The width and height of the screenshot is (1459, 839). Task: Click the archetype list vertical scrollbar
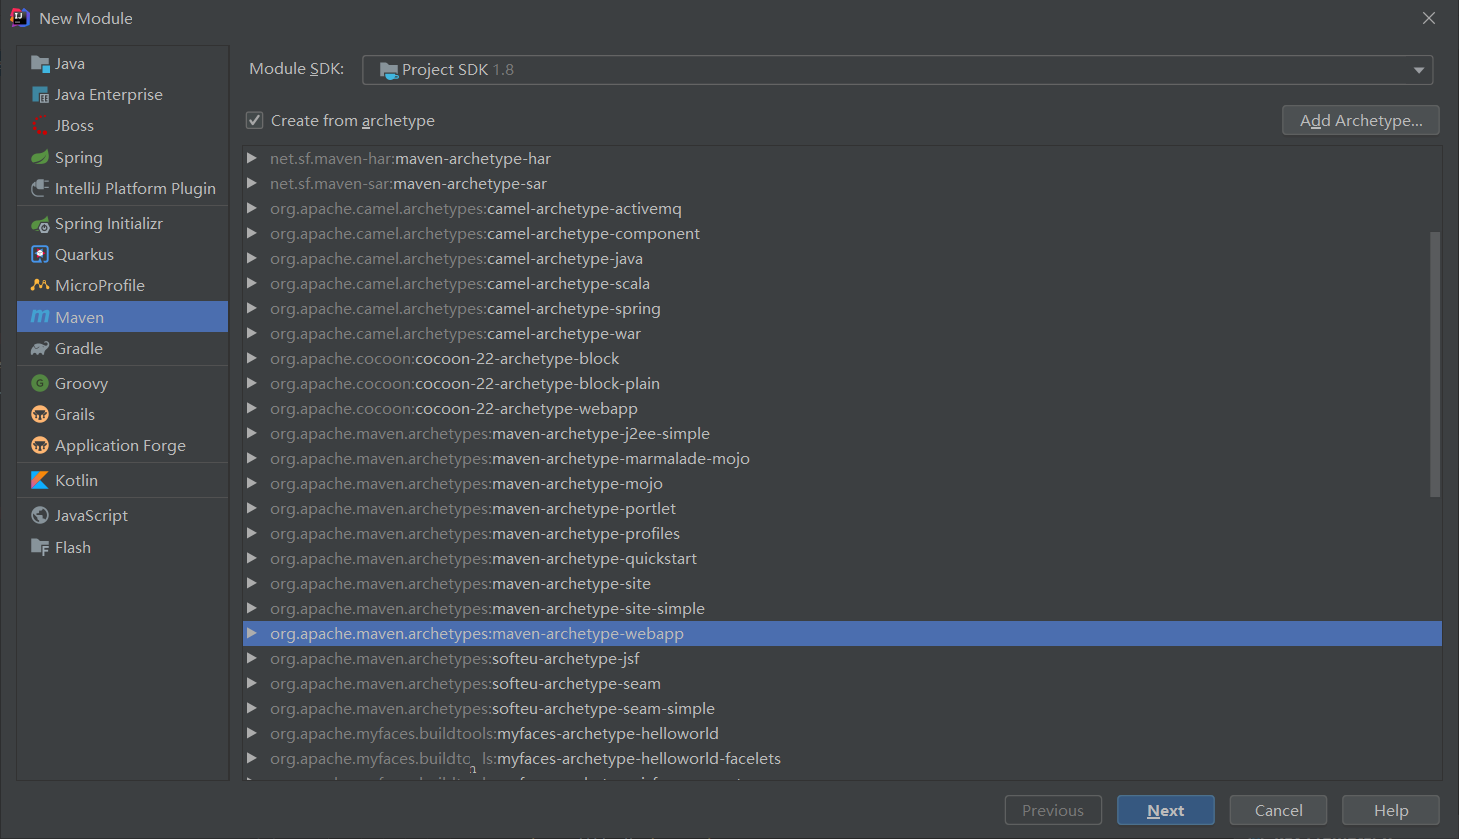[x=1435, y=364]
